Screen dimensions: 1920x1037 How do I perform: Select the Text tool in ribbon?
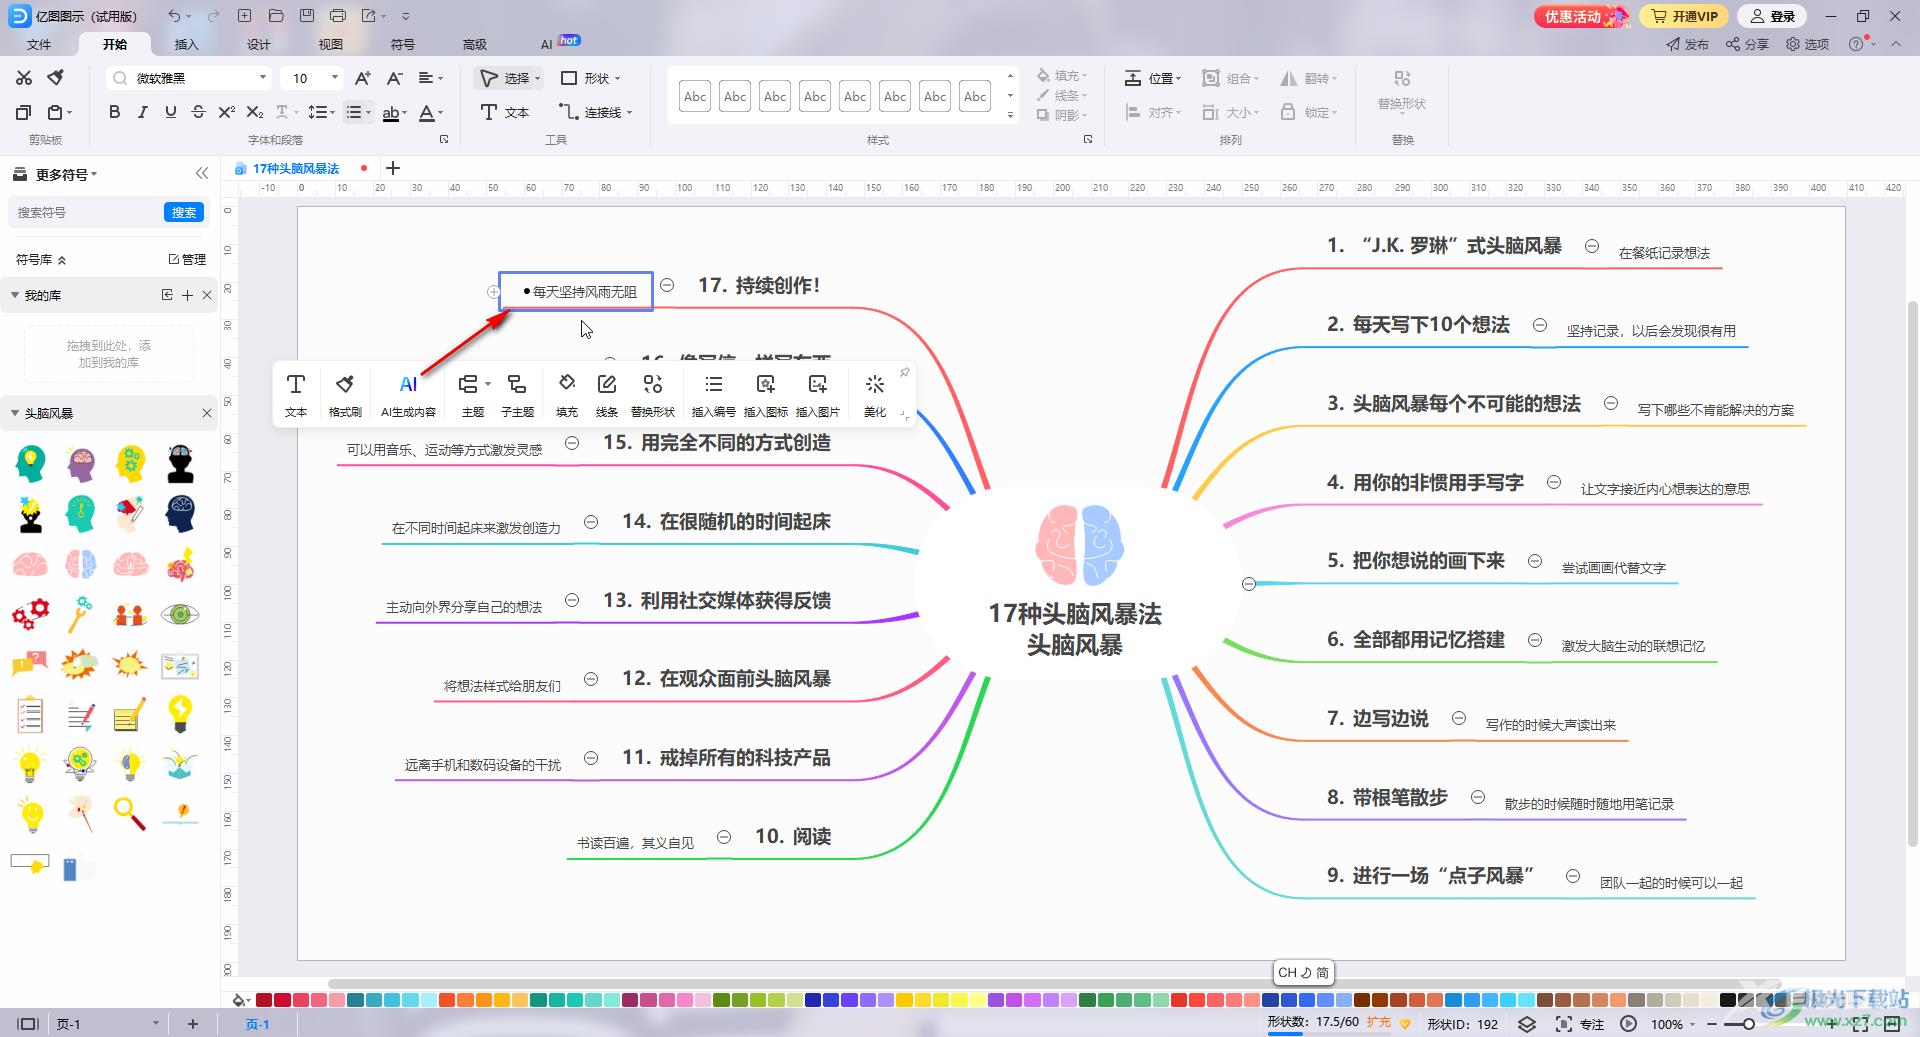click(x=504, y=112)
